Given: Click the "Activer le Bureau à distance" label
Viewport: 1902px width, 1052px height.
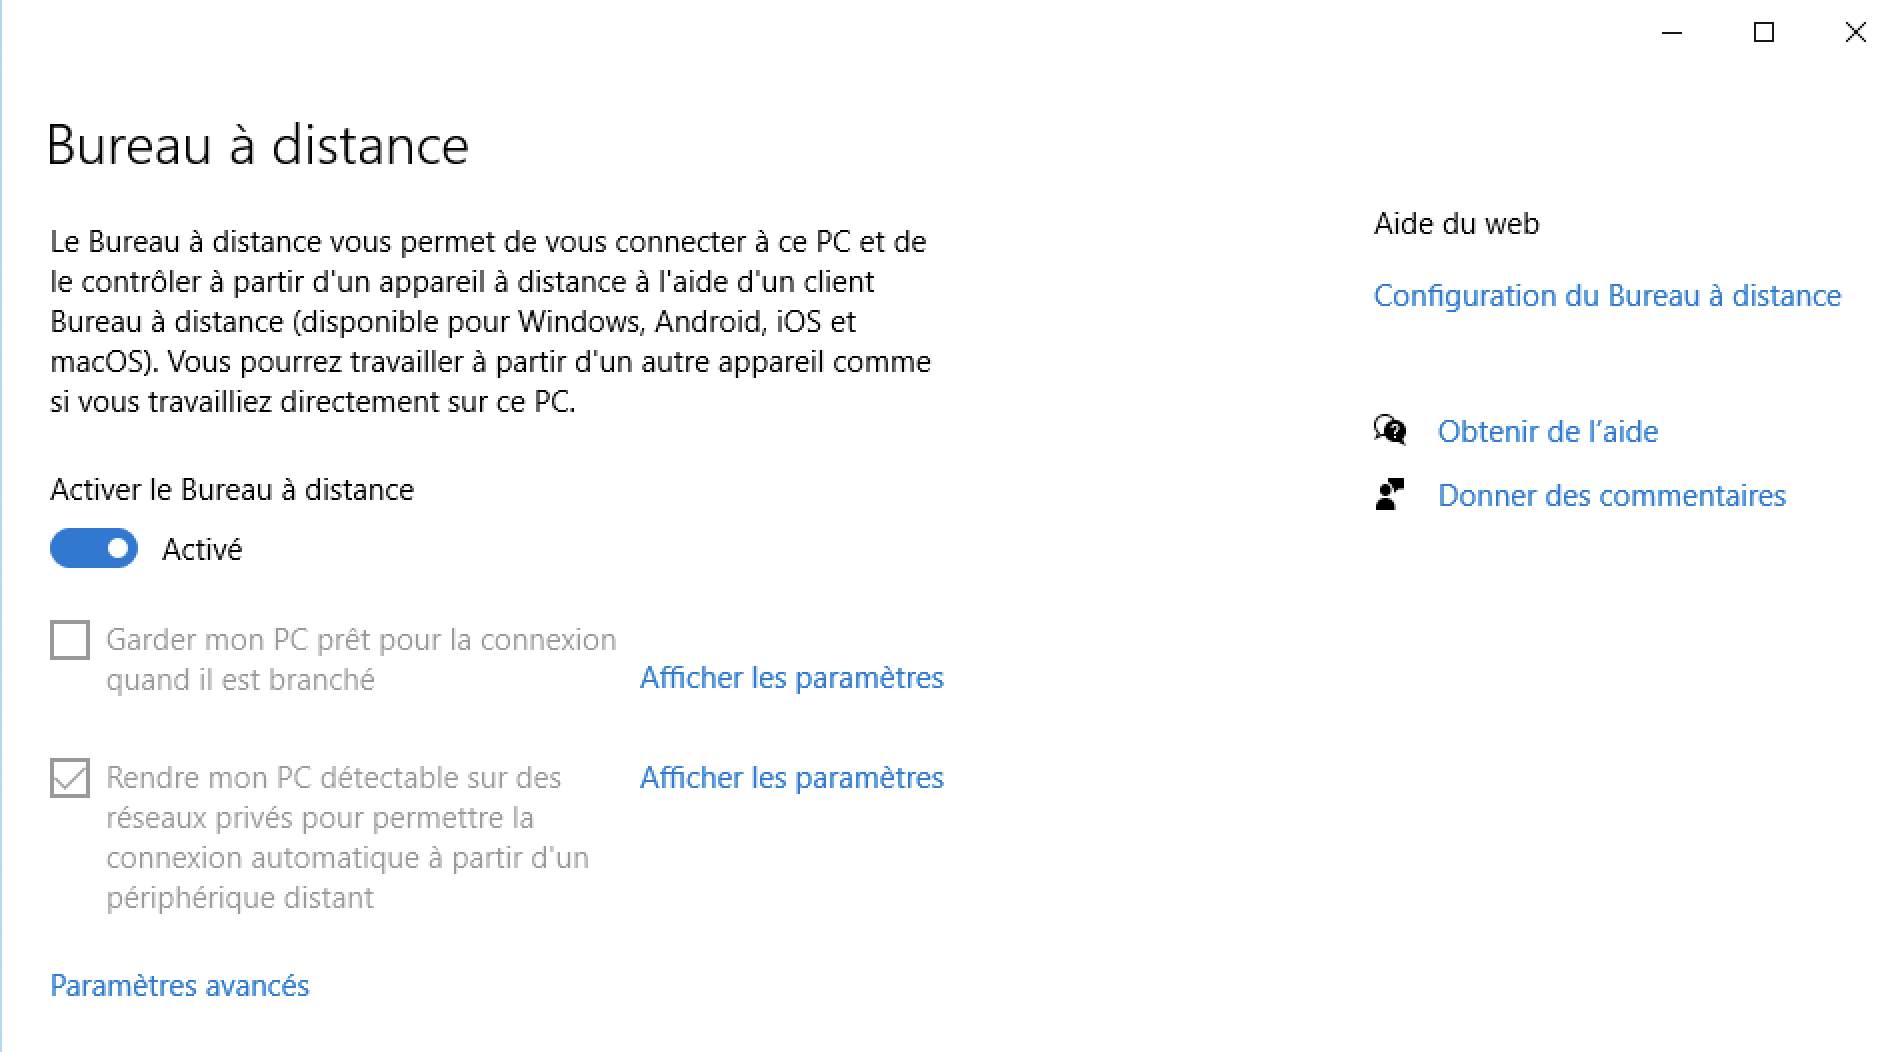Looking at the screenshot, I should pyautogui.click(x=232, y=490).
